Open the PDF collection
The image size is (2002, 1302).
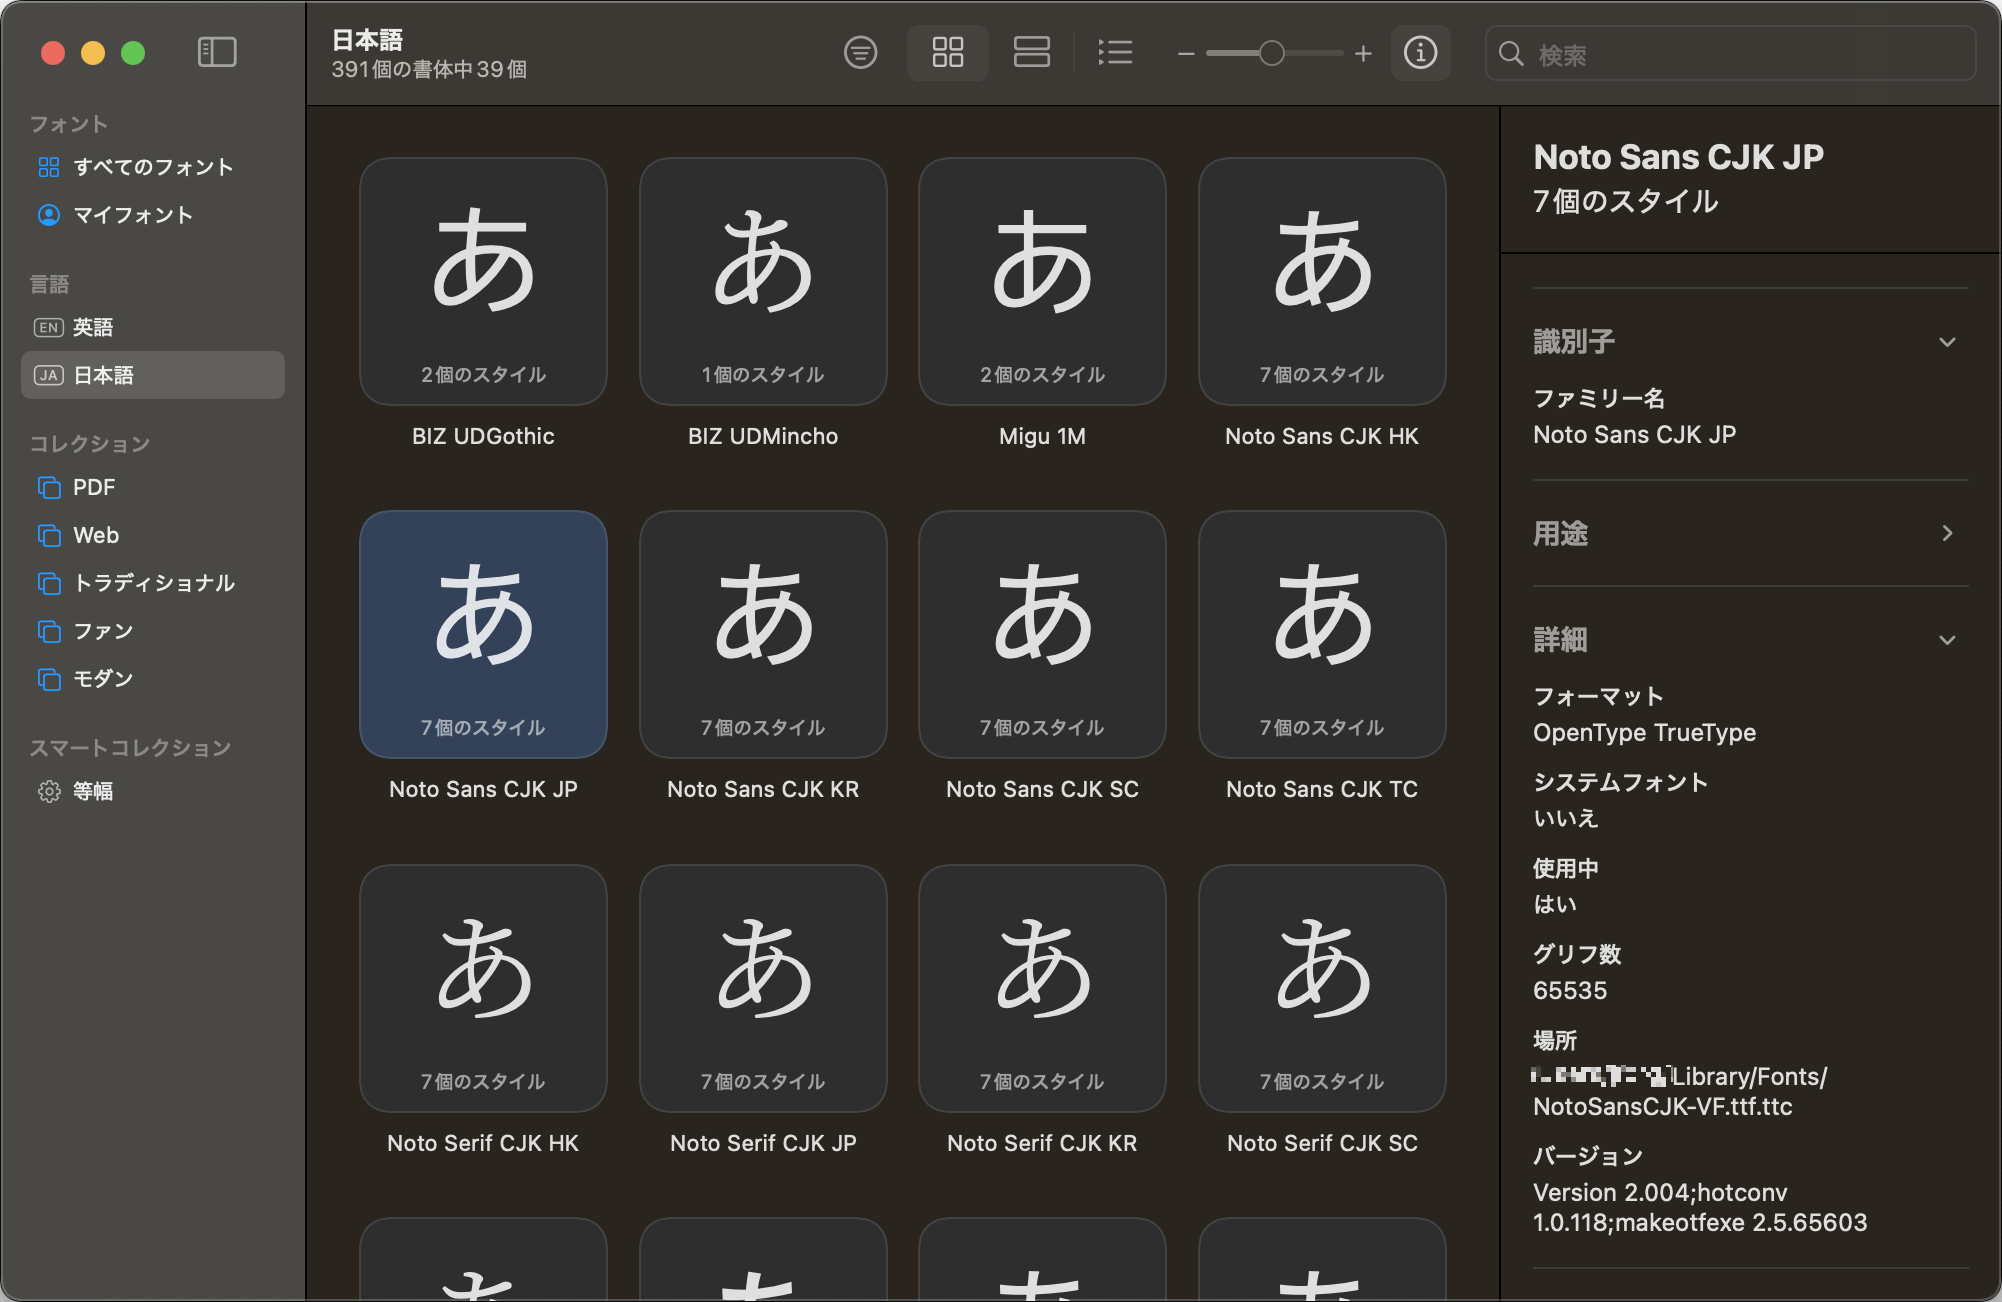tap(152, 487)
